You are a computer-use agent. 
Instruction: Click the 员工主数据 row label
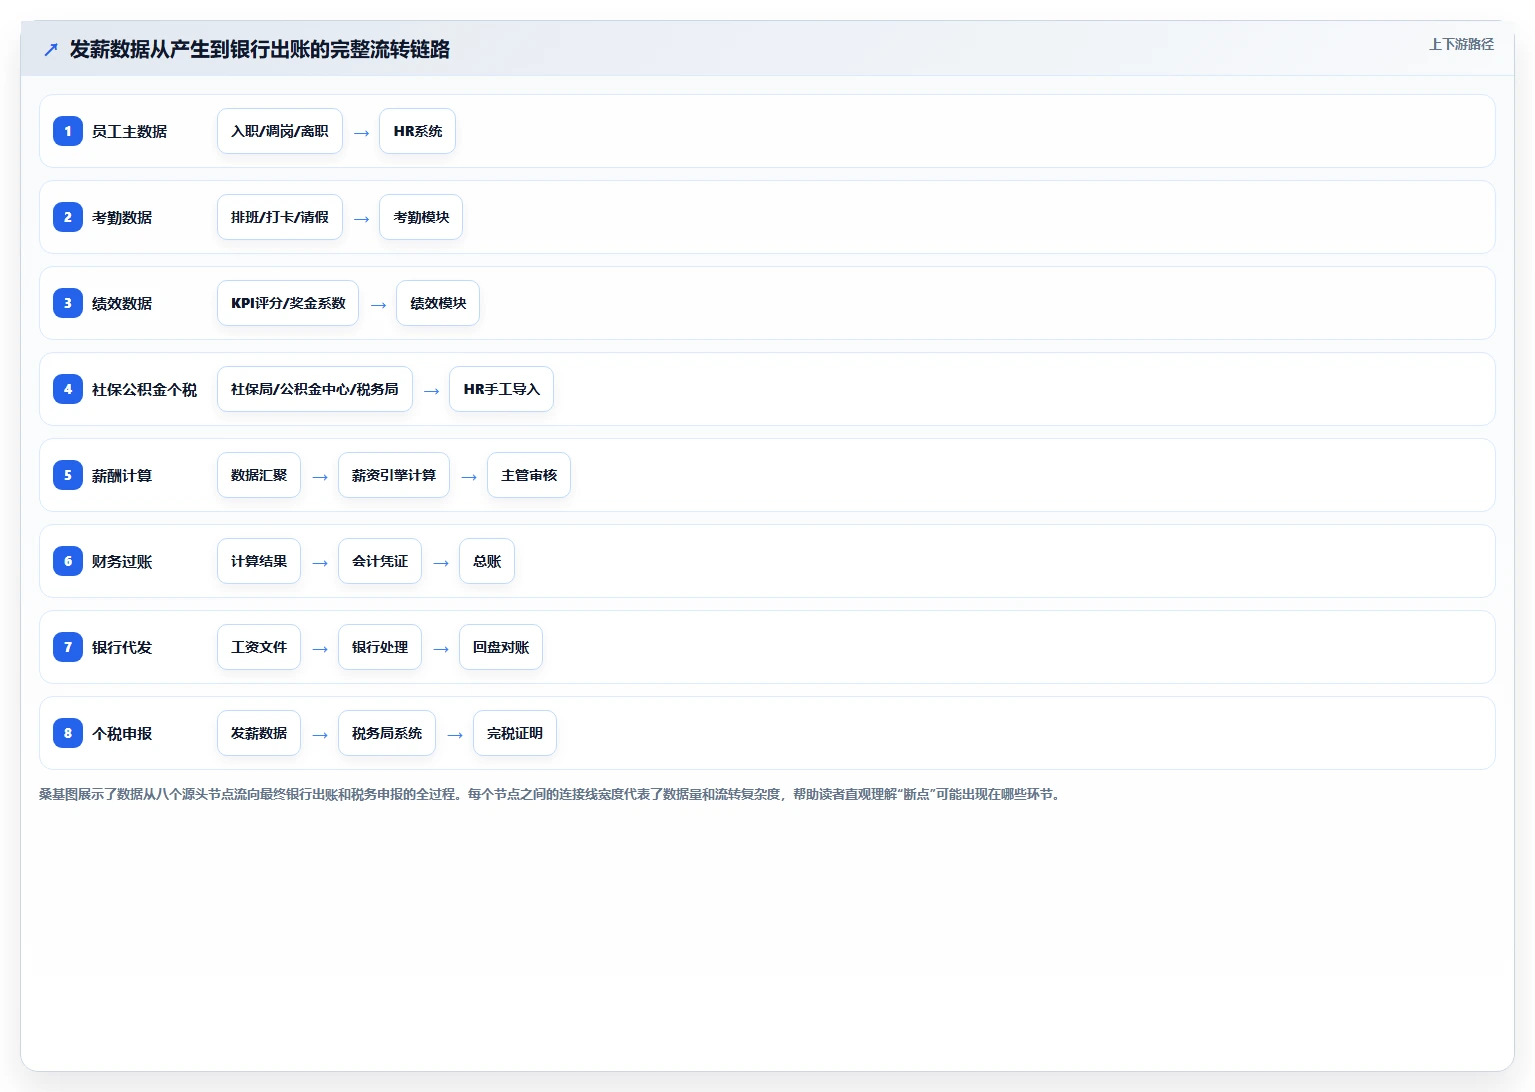[129, 131]
